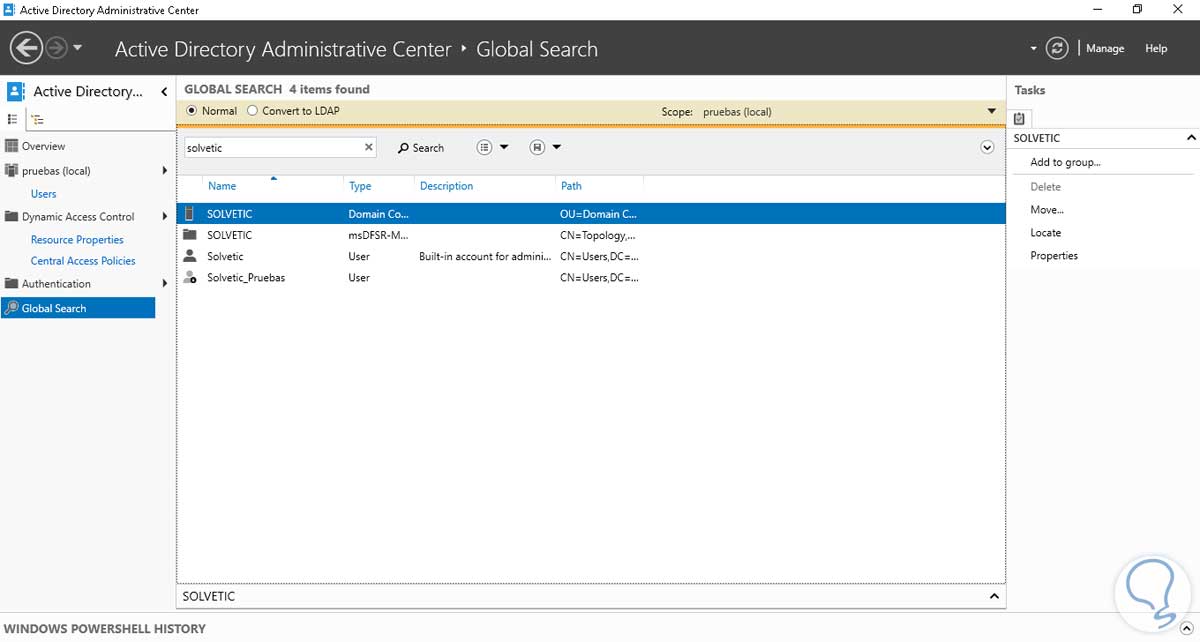Image resolution: width=1200 pixels, height=642 pixels.
Task: Click the back navigation arrow
Action: coord(26,48)
